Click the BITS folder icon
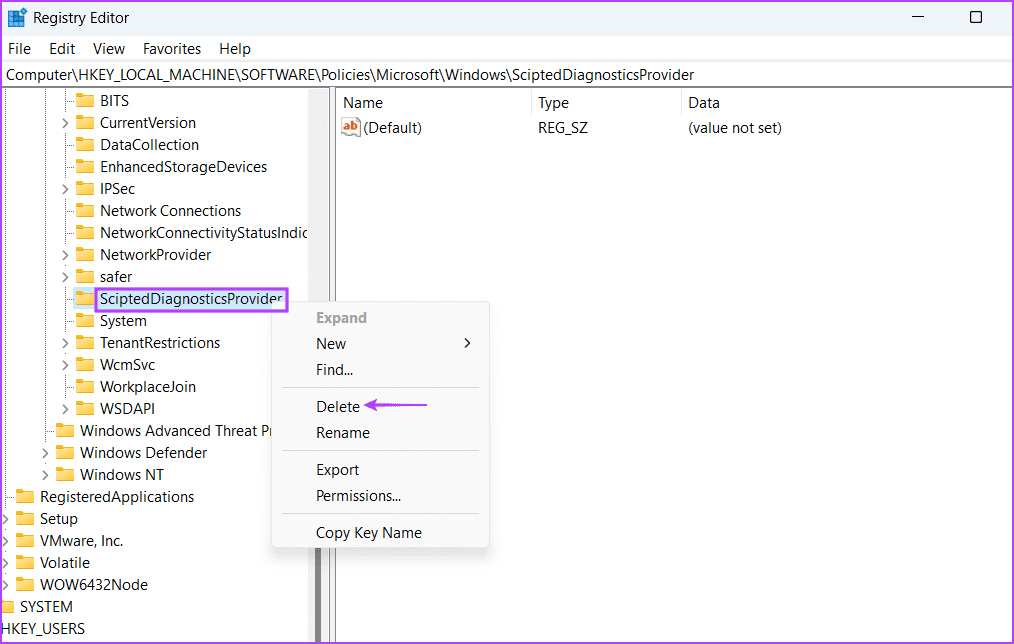 84,101
